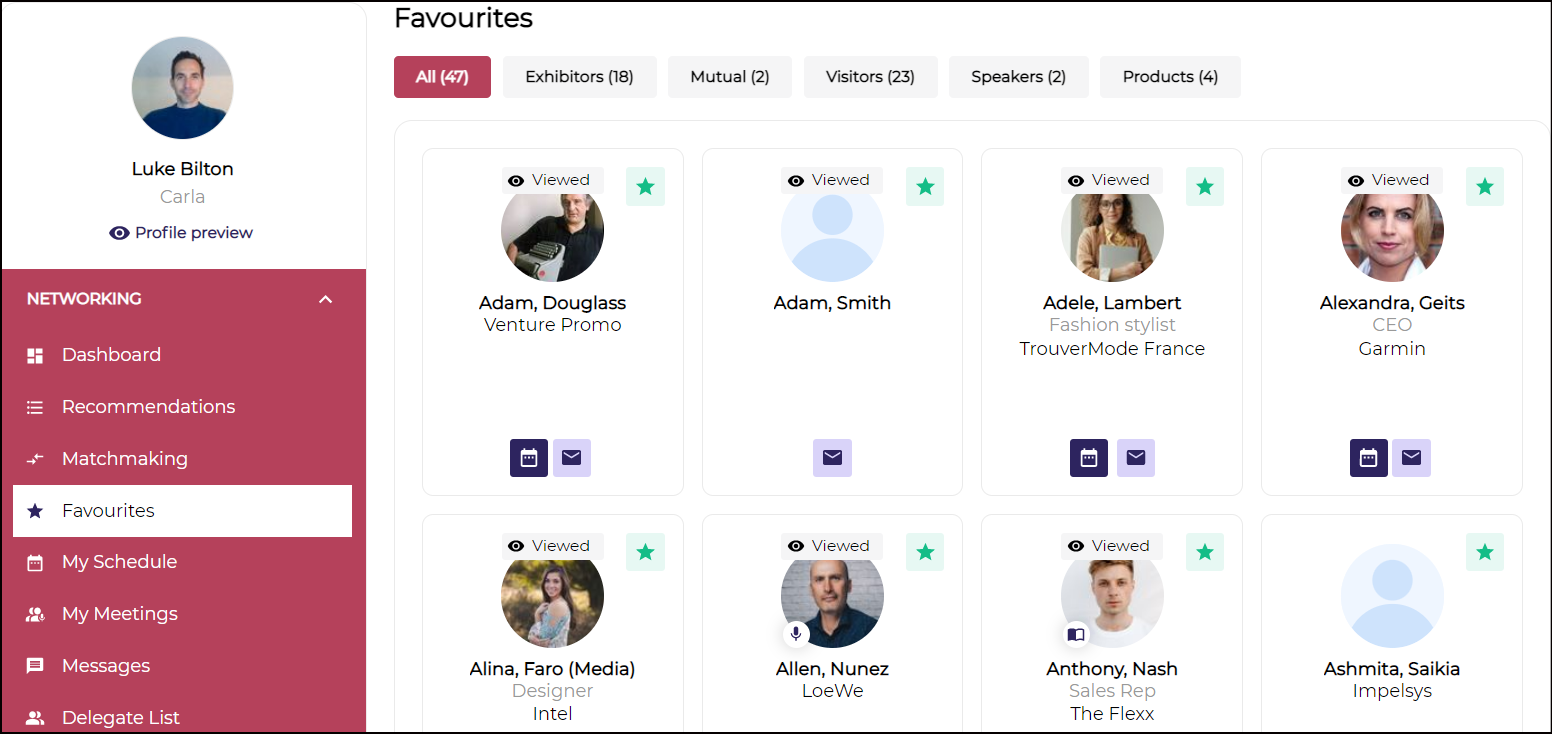Open Dashboard from the sidebar
The image size is (1552, 734).
111,355
